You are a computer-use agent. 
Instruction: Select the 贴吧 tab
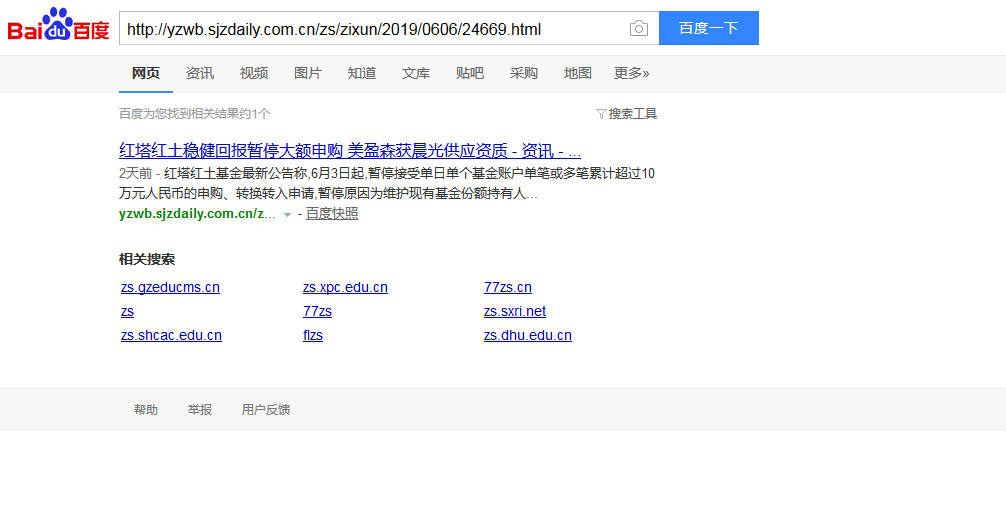[x=470, y=73]
